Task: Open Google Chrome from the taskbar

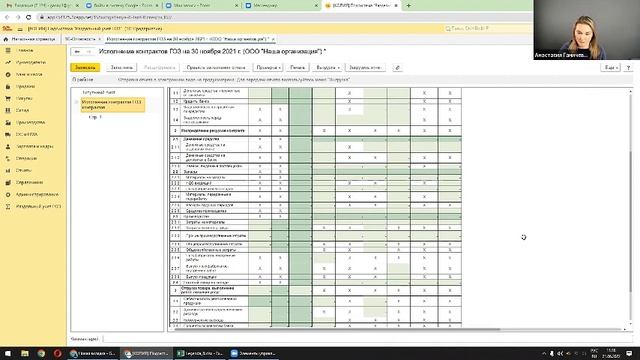Action: tap(41, 353)
